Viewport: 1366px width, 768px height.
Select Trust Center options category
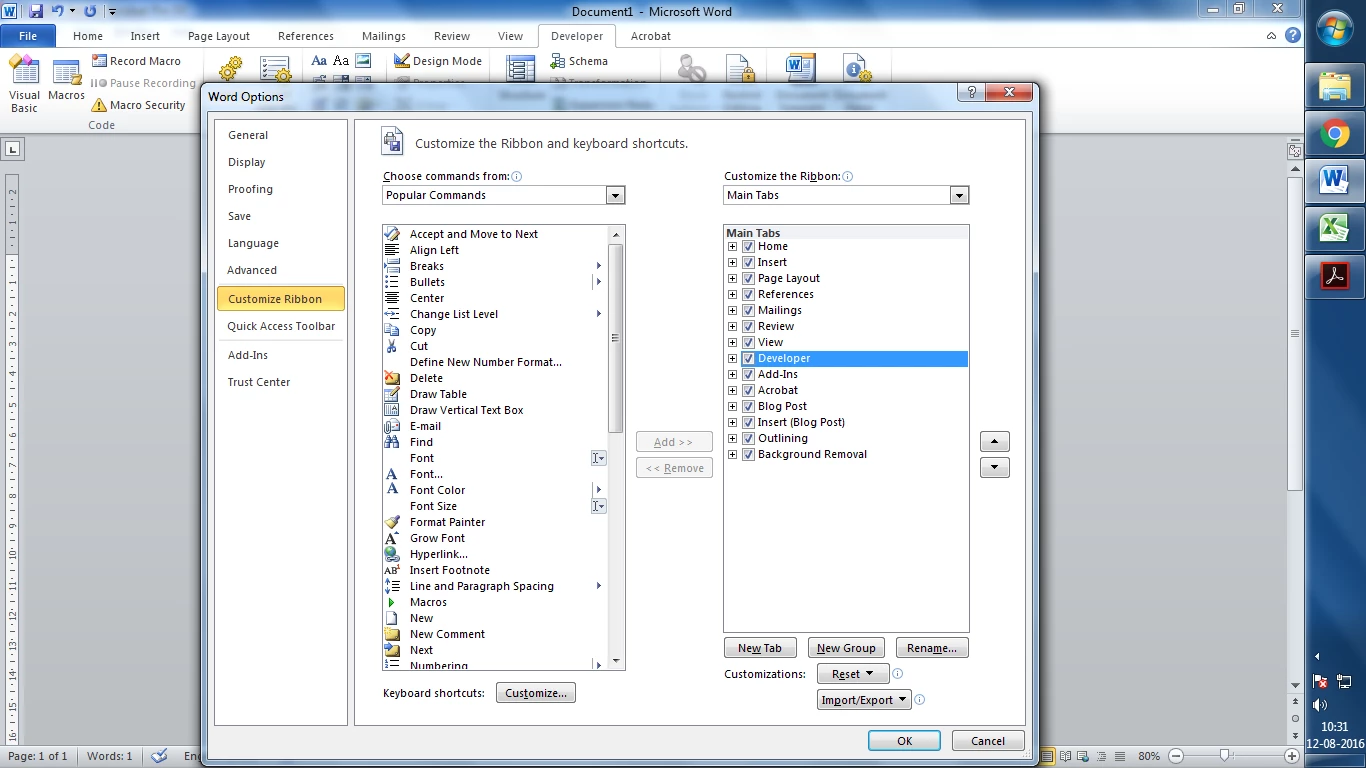281,382
